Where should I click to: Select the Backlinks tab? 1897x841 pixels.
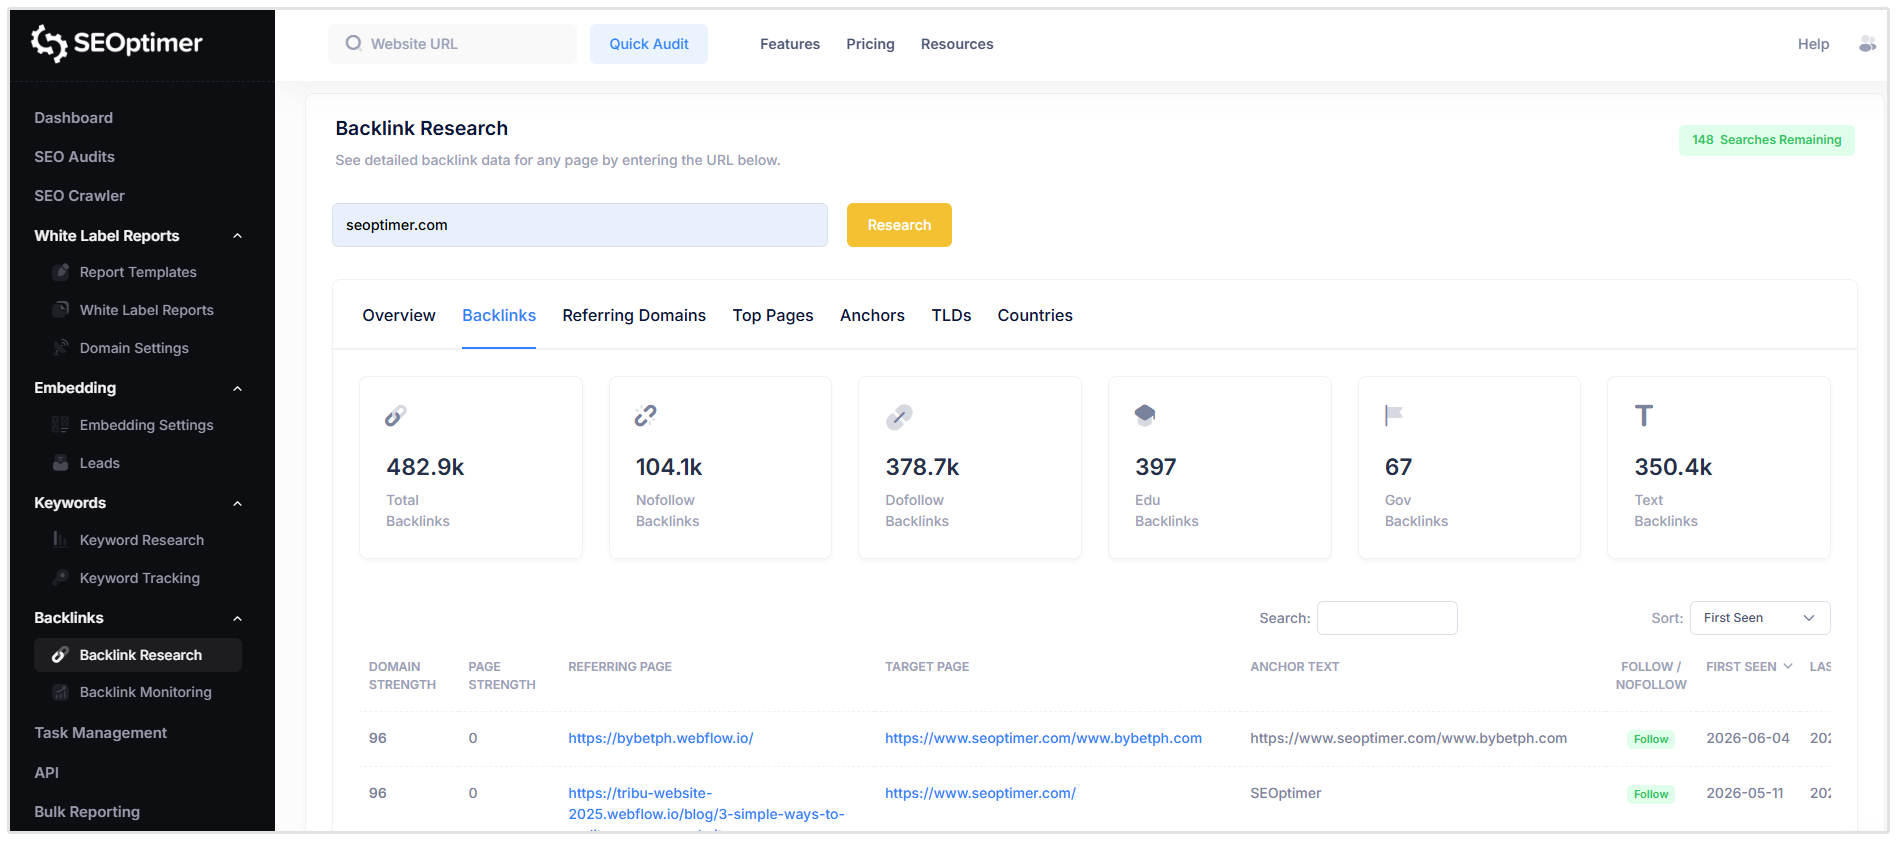click(499, 315)
